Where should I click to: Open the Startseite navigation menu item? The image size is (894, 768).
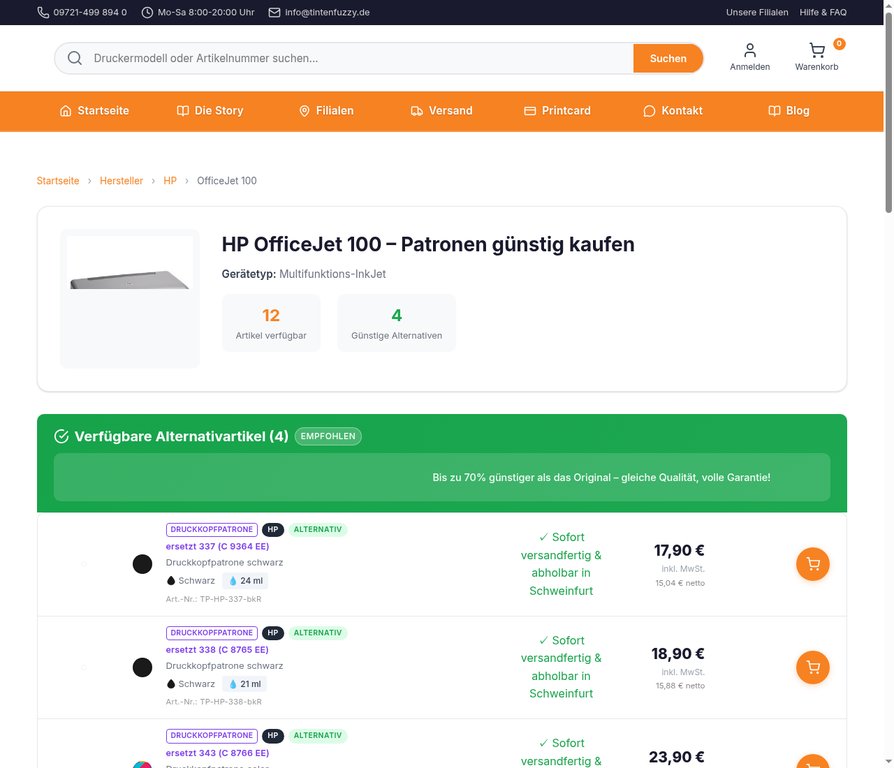pos(94,111)
